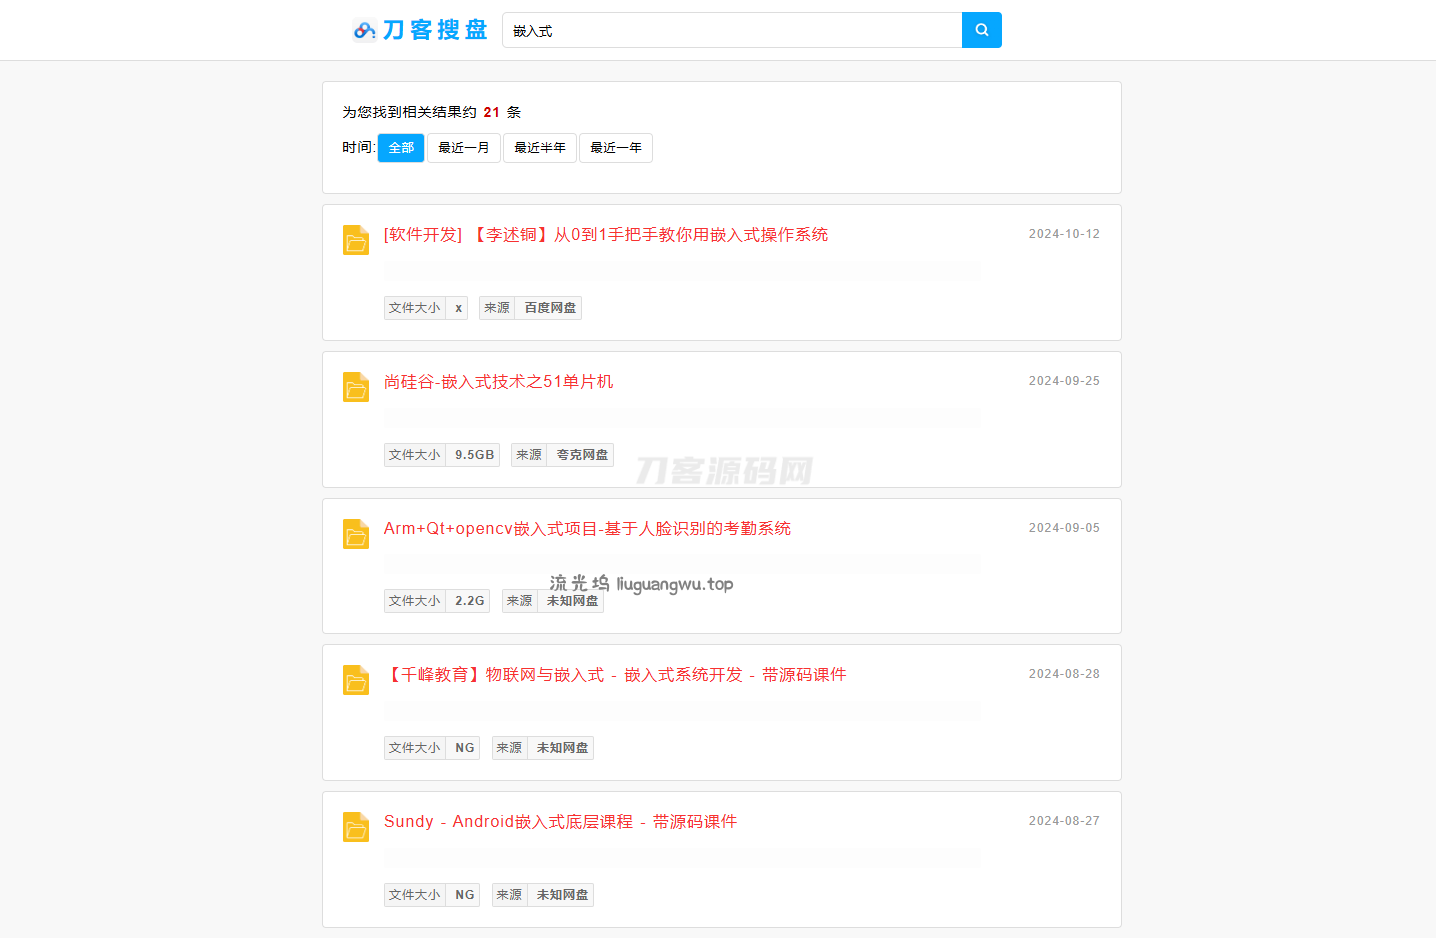The height and width of the screenshot is (938, 1436).
Task: Click folder icon beside 千峰教育 物联网 result
Action: pyautogui.click(x=356, y=680)
